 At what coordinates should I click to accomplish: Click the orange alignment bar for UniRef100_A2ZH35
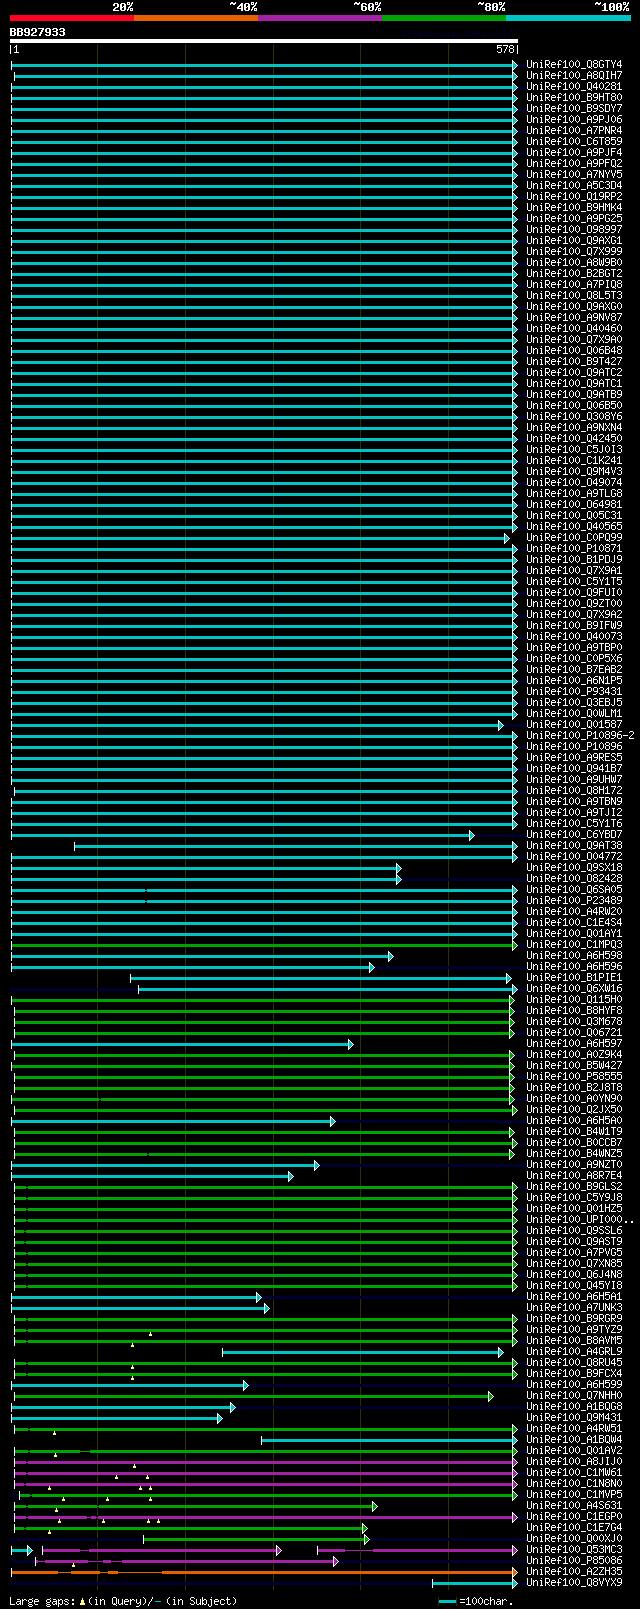(x=264, y=1572)
